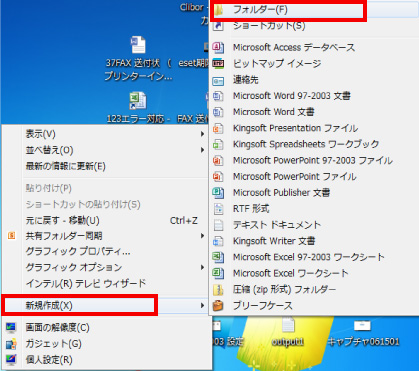Click the ガジェット(G) icon
Screen dimensions: 419x371
[11, 344]
